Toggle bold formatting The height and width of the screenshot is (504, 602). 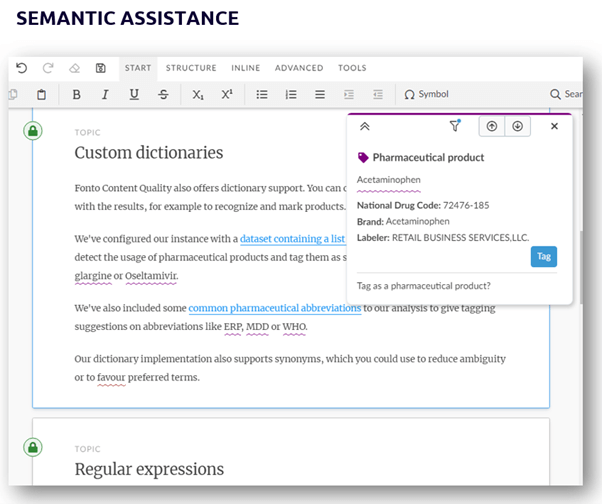click(x=76, y=94)
